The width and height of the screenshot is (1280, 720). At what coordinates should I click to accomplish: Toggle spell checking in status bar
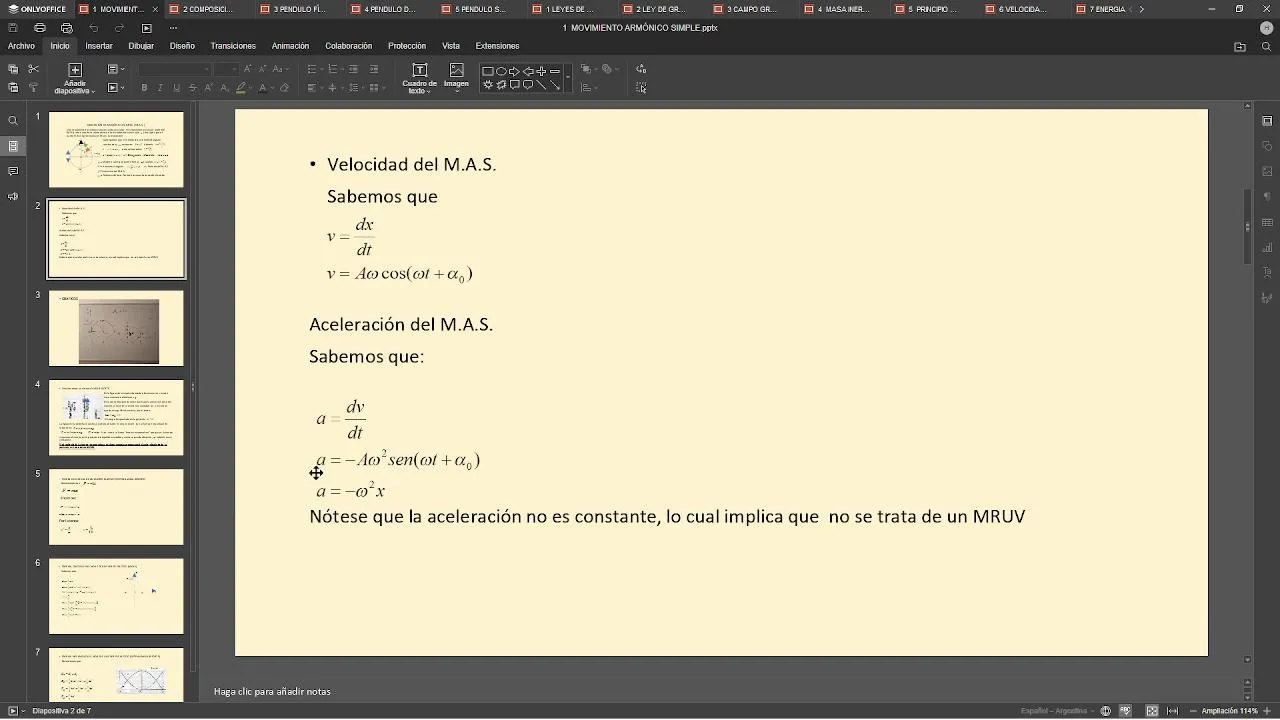click(1124, 711)
